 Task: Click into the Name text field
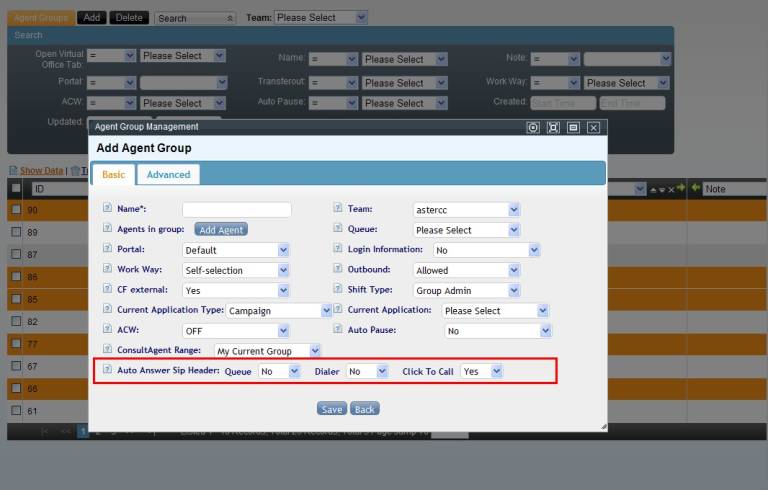coord(237,209)
